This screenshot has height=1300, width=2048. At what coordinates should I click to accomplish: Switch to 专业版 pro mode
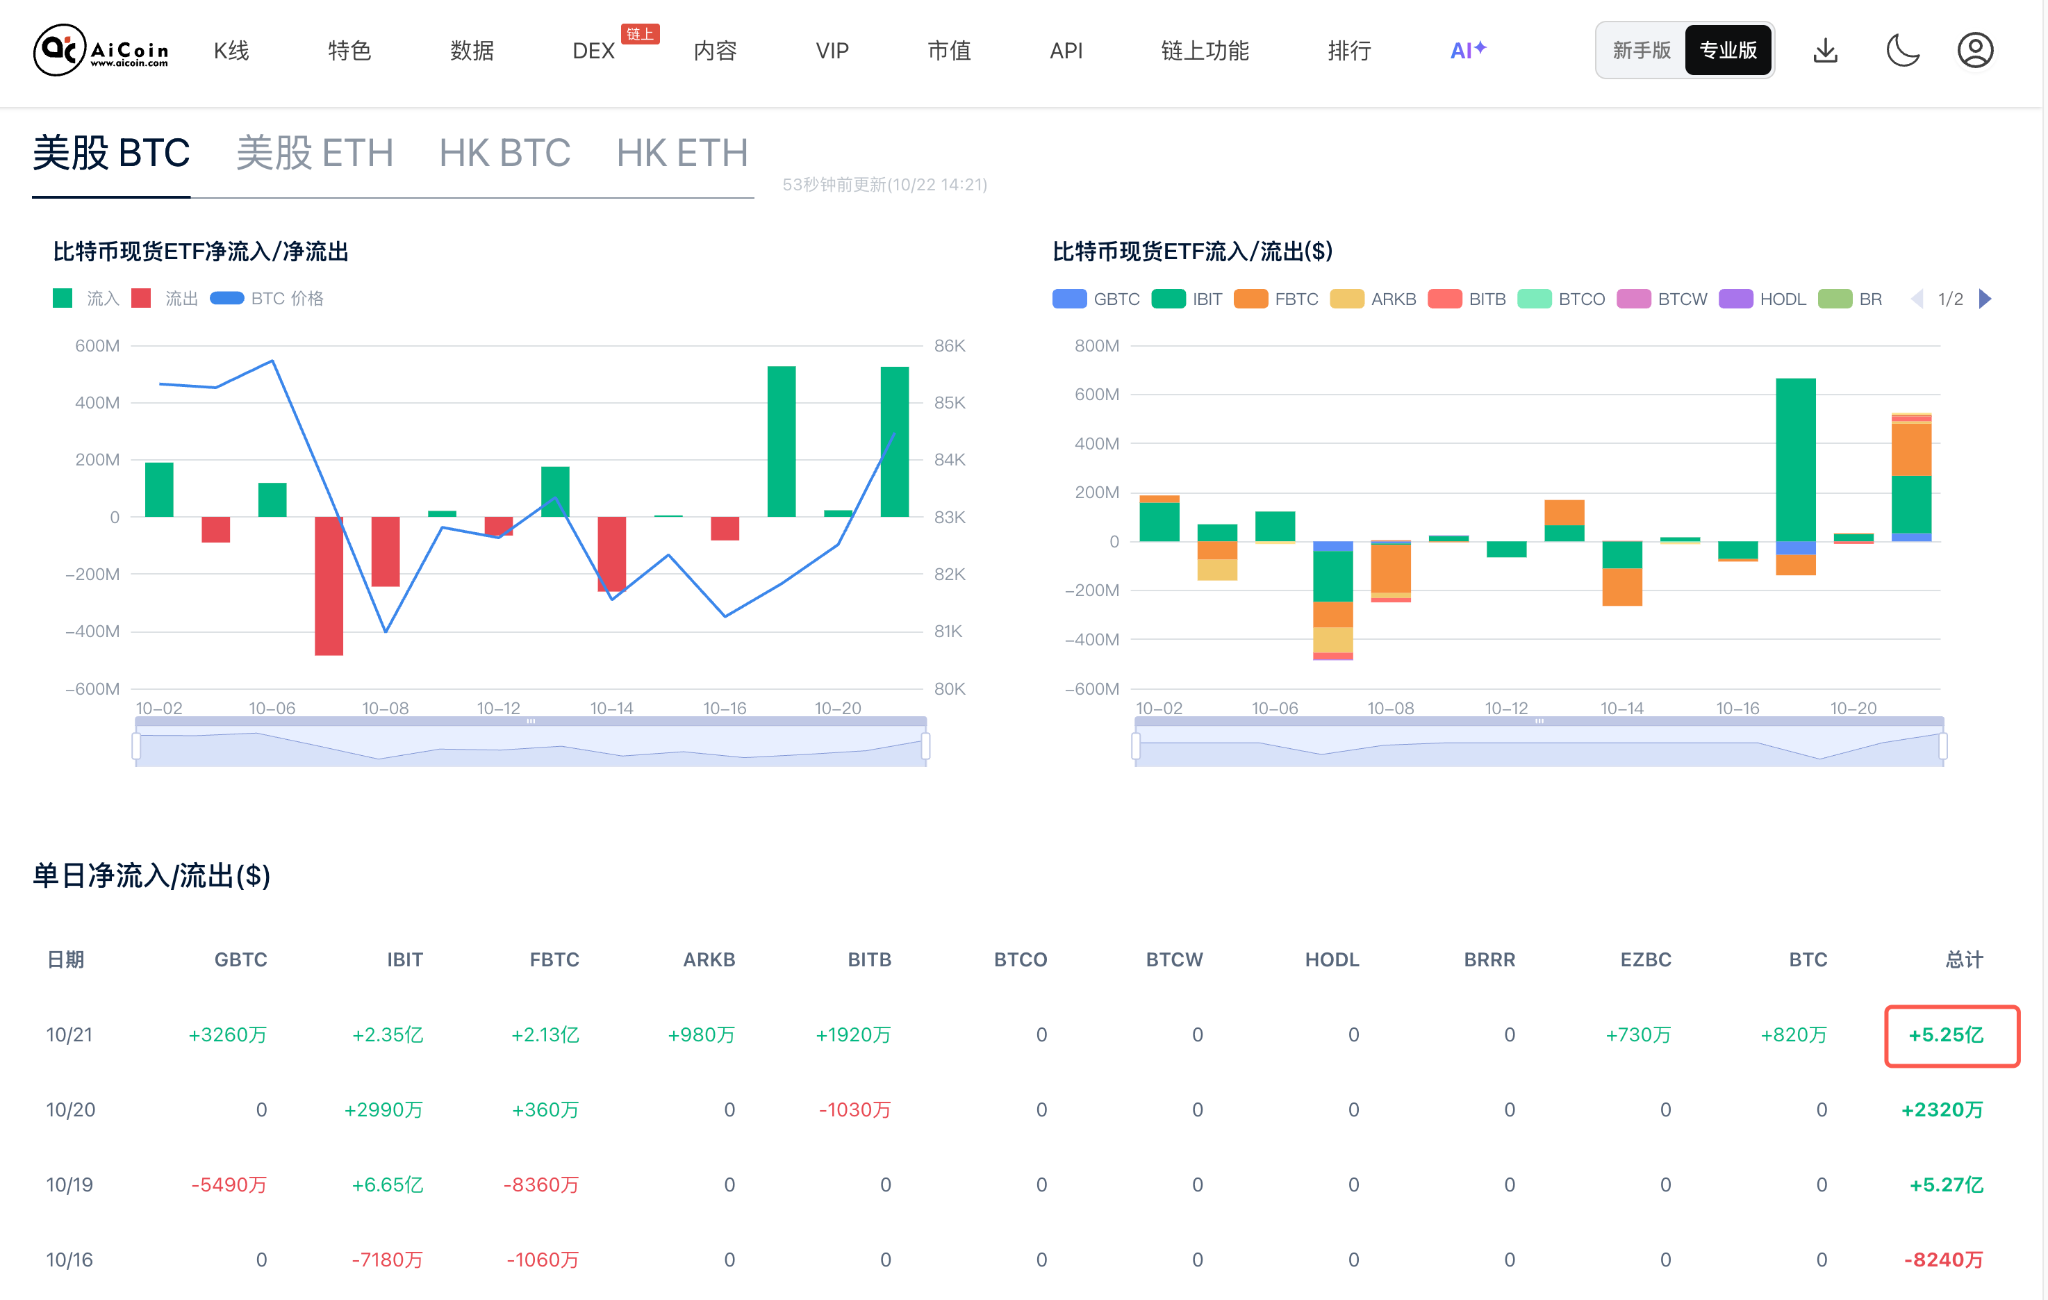point(1728,50)
